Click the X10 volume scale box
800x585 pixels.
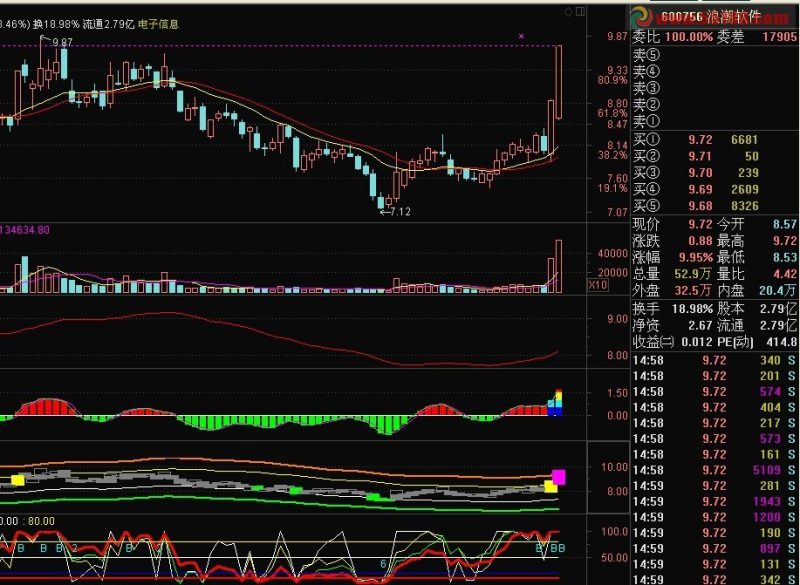click(597, 285)
